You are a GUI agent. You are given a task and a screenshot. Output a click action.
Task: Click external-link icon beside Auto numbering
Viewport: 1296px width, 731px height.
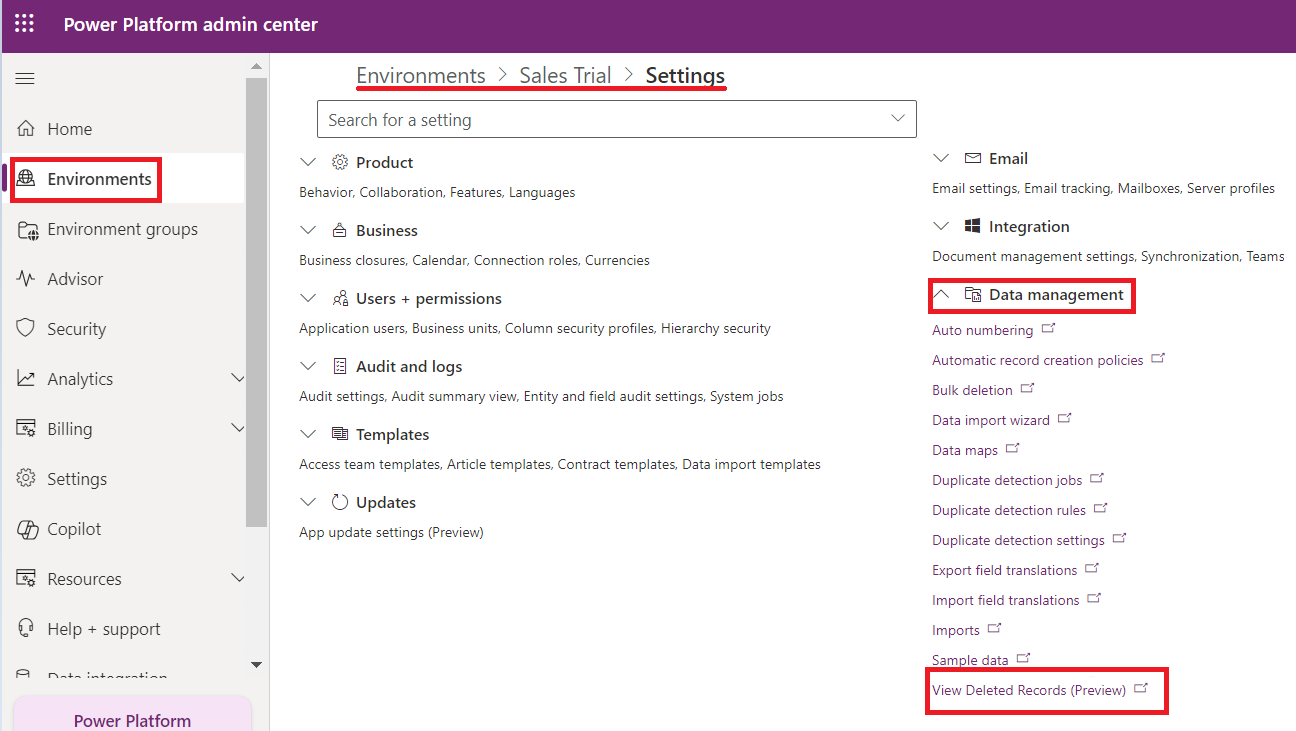1049,328
